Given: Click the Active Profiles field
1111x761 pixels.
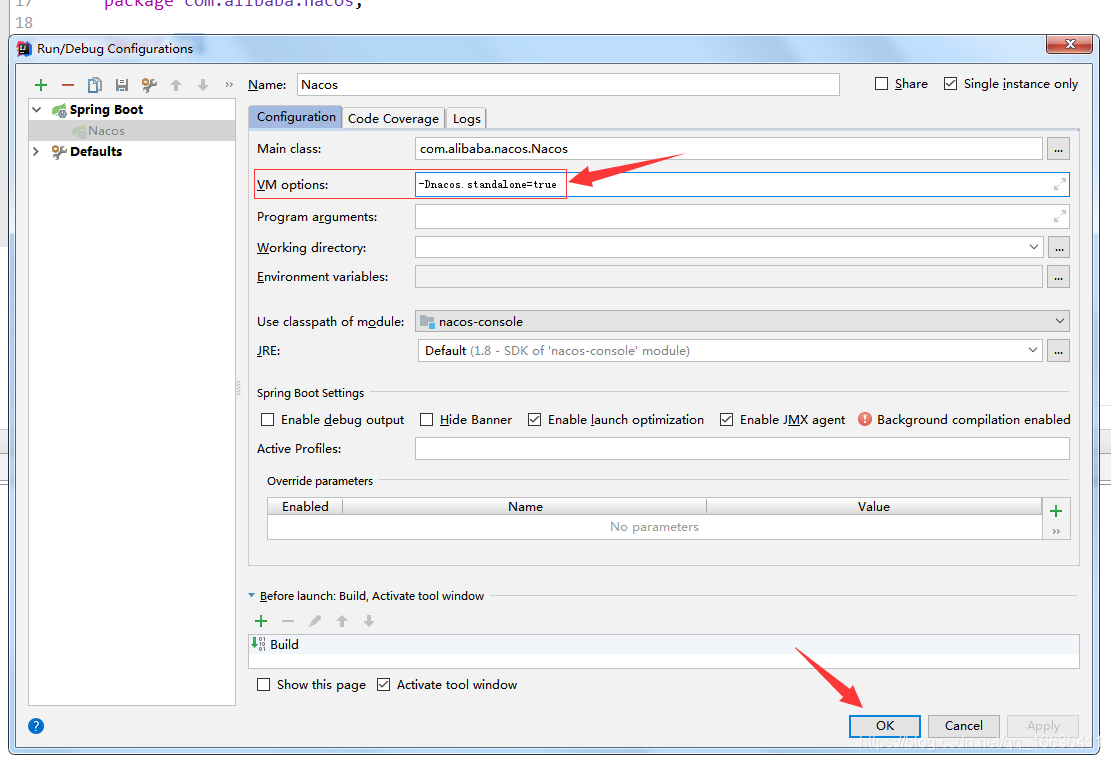Looking at the screenshot, I should pos(742,449).
